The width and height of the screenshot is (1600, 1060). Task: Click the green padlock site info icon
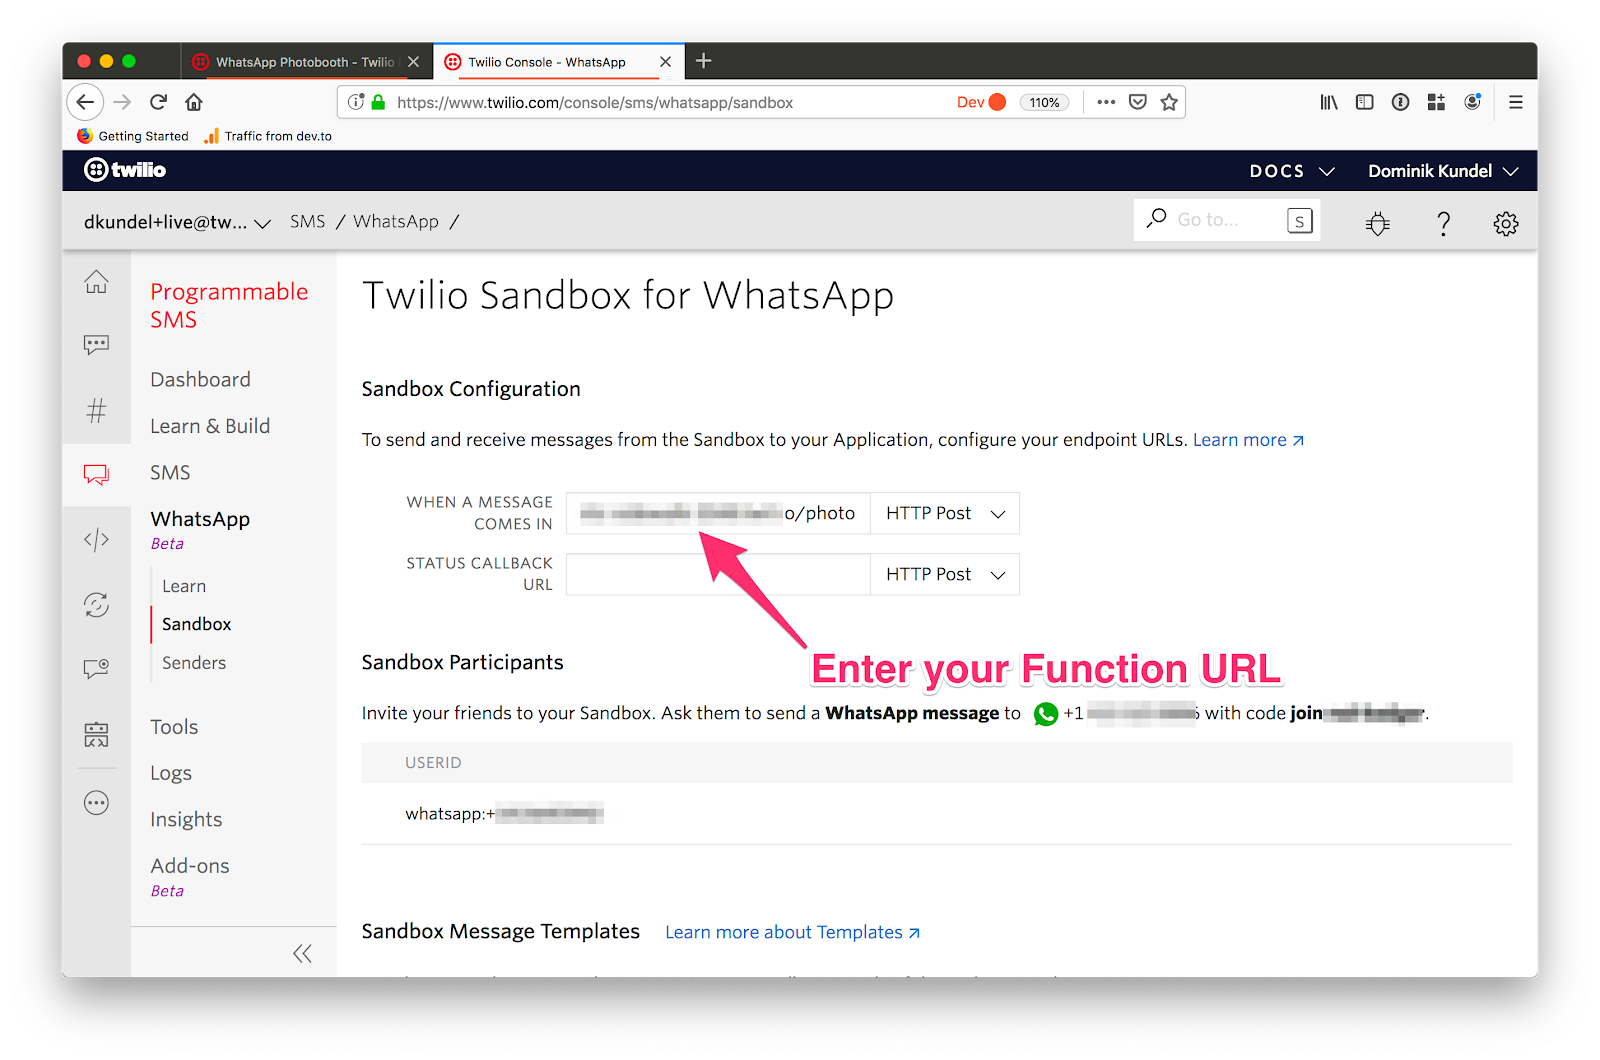(x=378, y=102)
